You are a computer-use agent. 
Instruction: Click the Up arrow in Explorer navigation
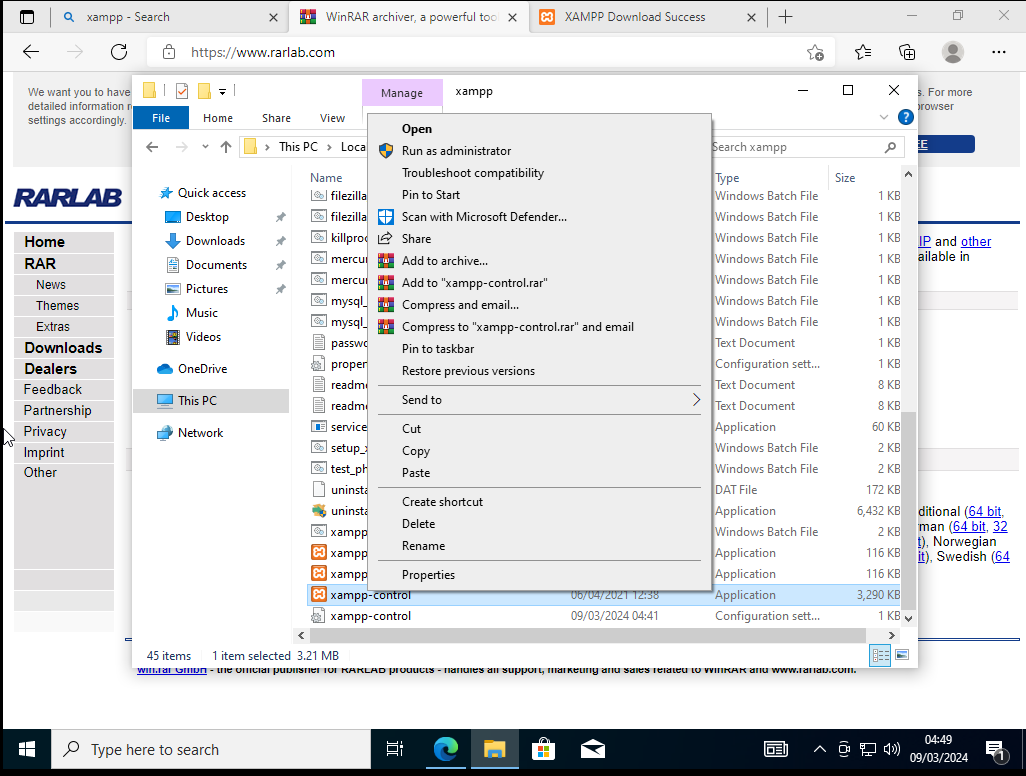tap(226, 147)
